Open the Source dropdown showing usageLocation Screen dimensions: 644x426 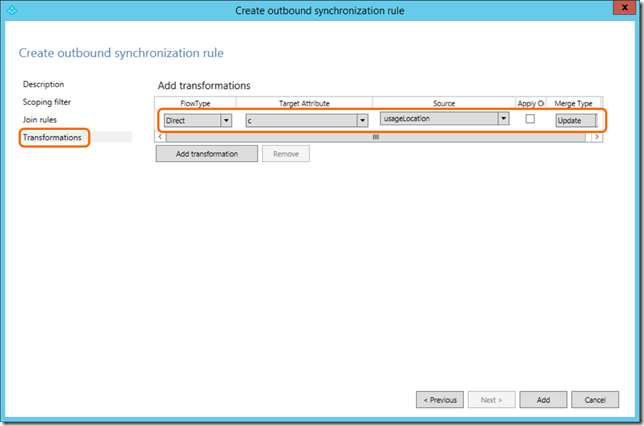[503, 118]
